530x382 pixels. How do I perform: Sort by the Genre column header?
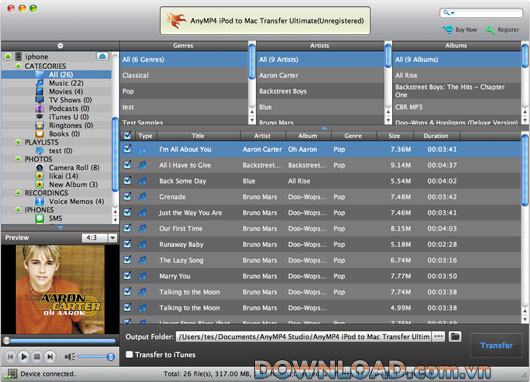click(x=354, y=136)
